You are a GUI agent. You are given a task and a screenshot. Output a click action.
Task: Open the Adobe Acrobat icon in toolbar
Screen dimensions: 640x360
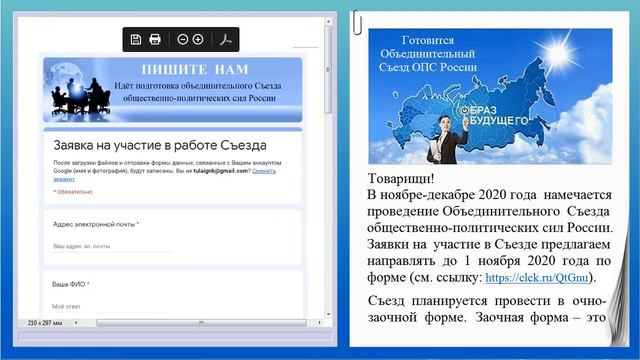(x=225, y=39)
